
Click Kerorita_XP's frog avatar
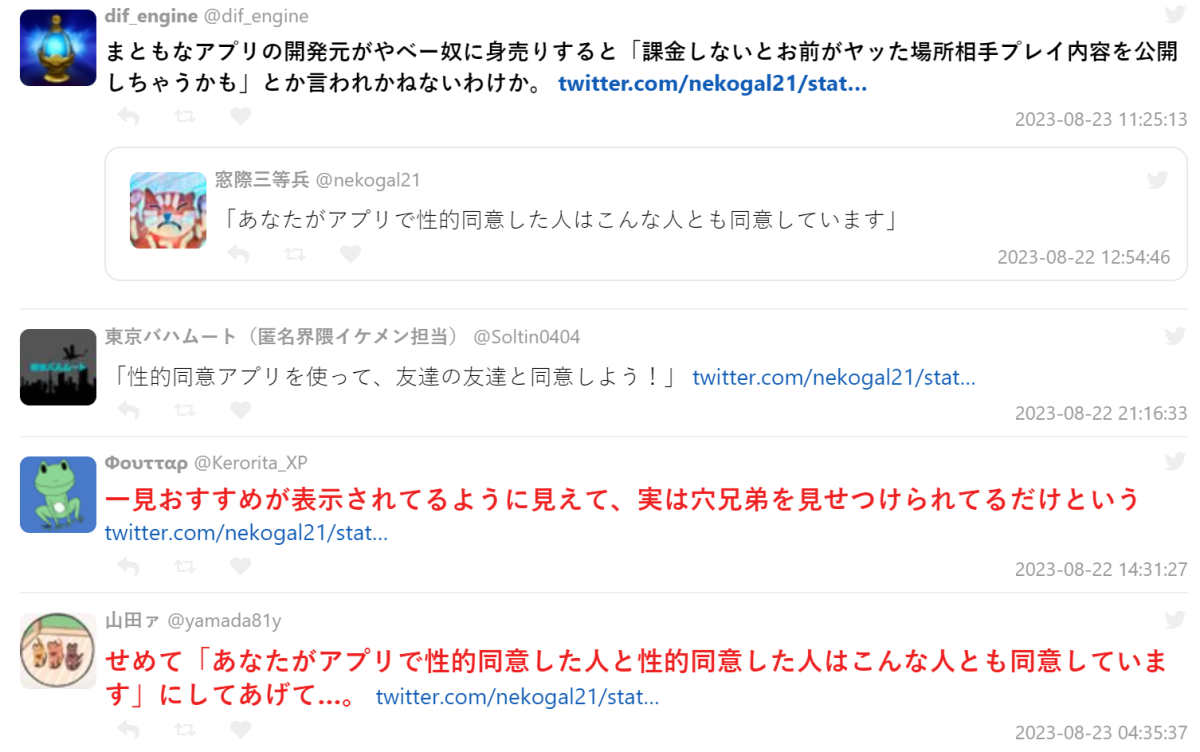tap(58, 494)
